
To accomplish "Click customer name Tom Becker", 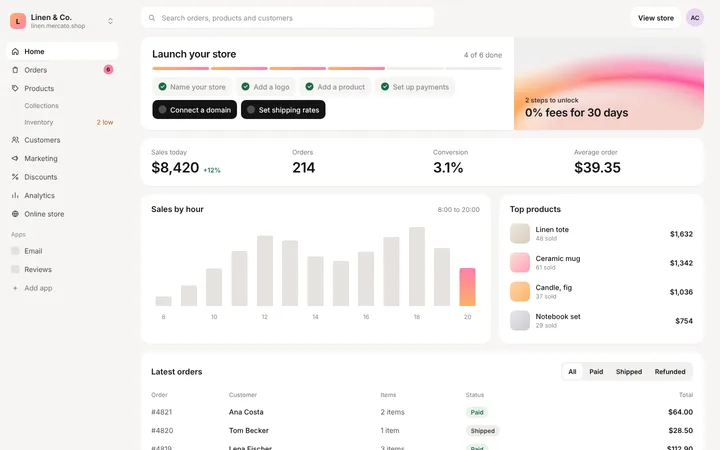I will pyautogui.click(x=249, y=430).
